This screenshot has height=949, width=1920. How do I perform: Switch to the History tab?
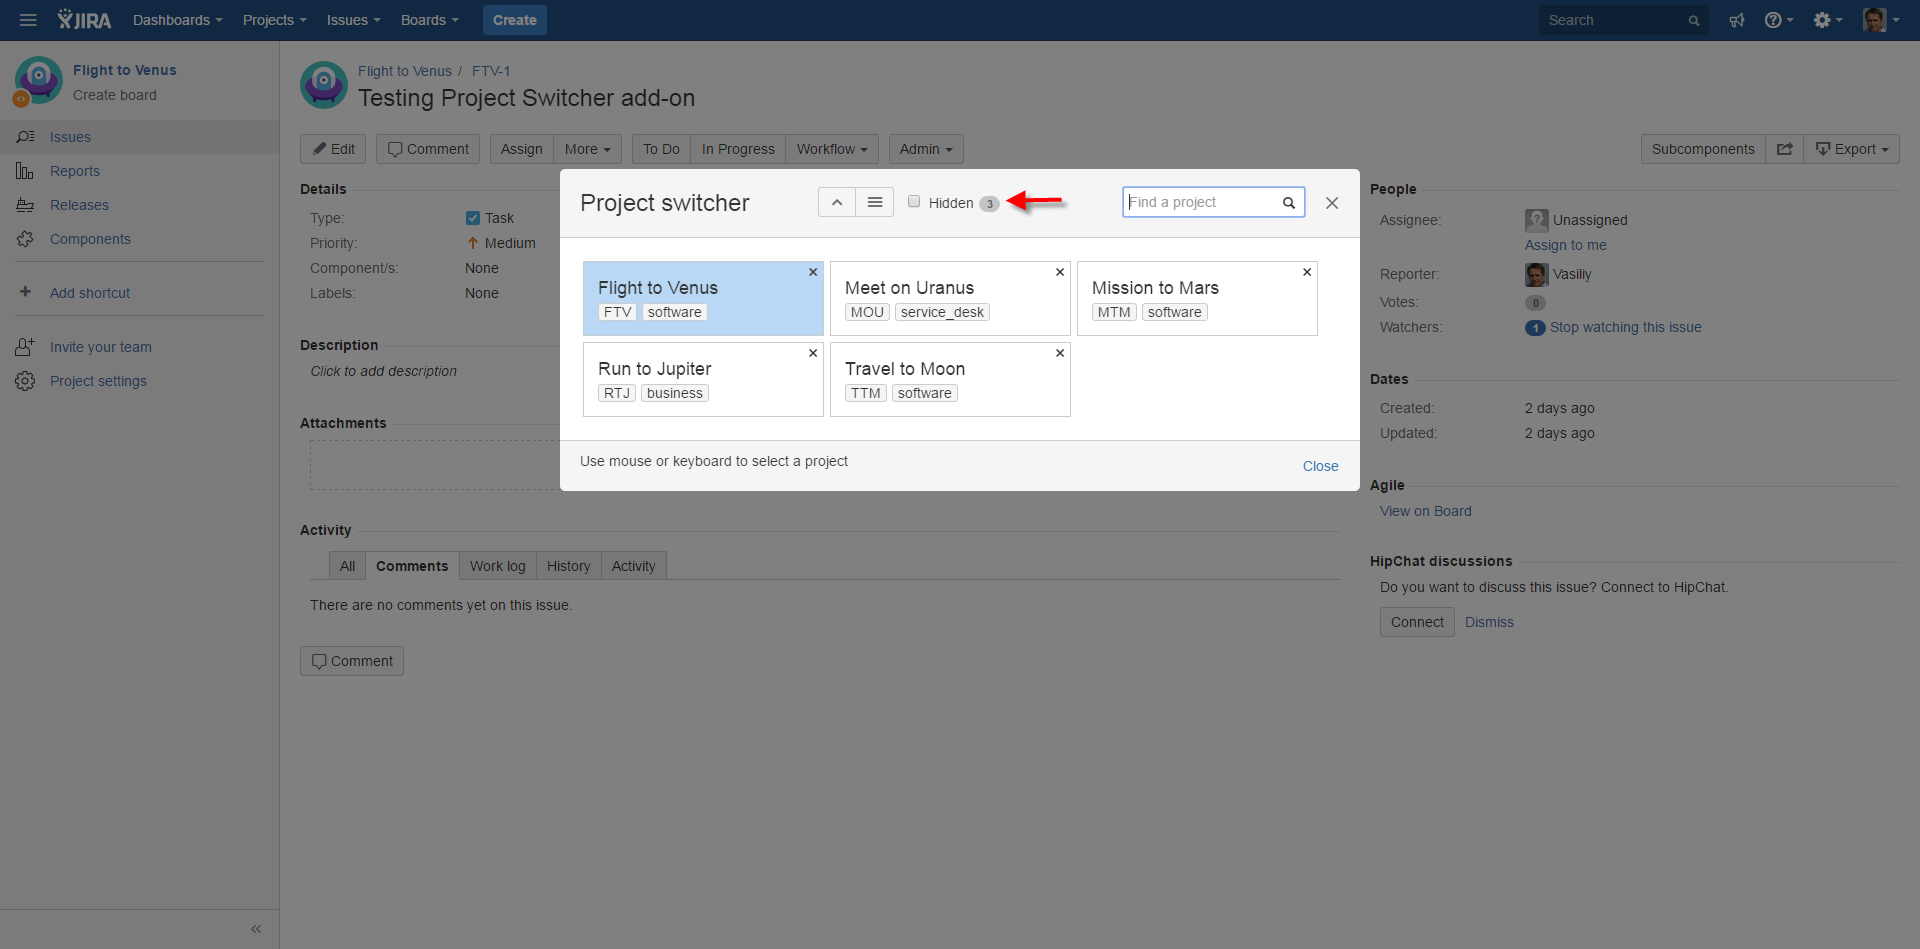click(569, 566)
